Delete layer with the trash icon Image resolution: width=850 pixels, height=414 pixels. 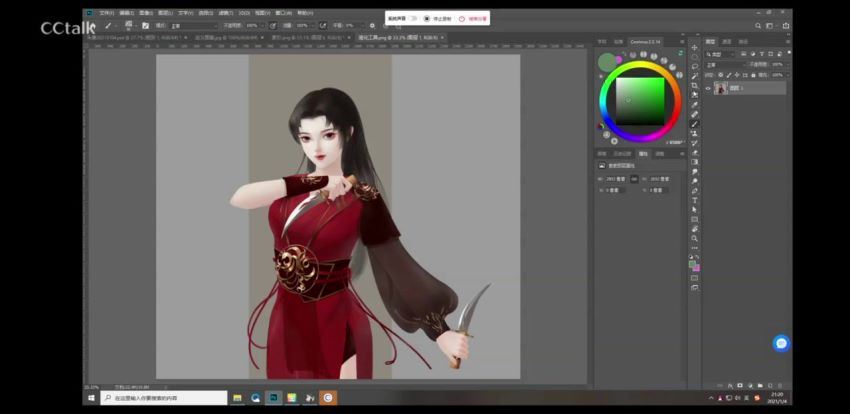(780, 386)
